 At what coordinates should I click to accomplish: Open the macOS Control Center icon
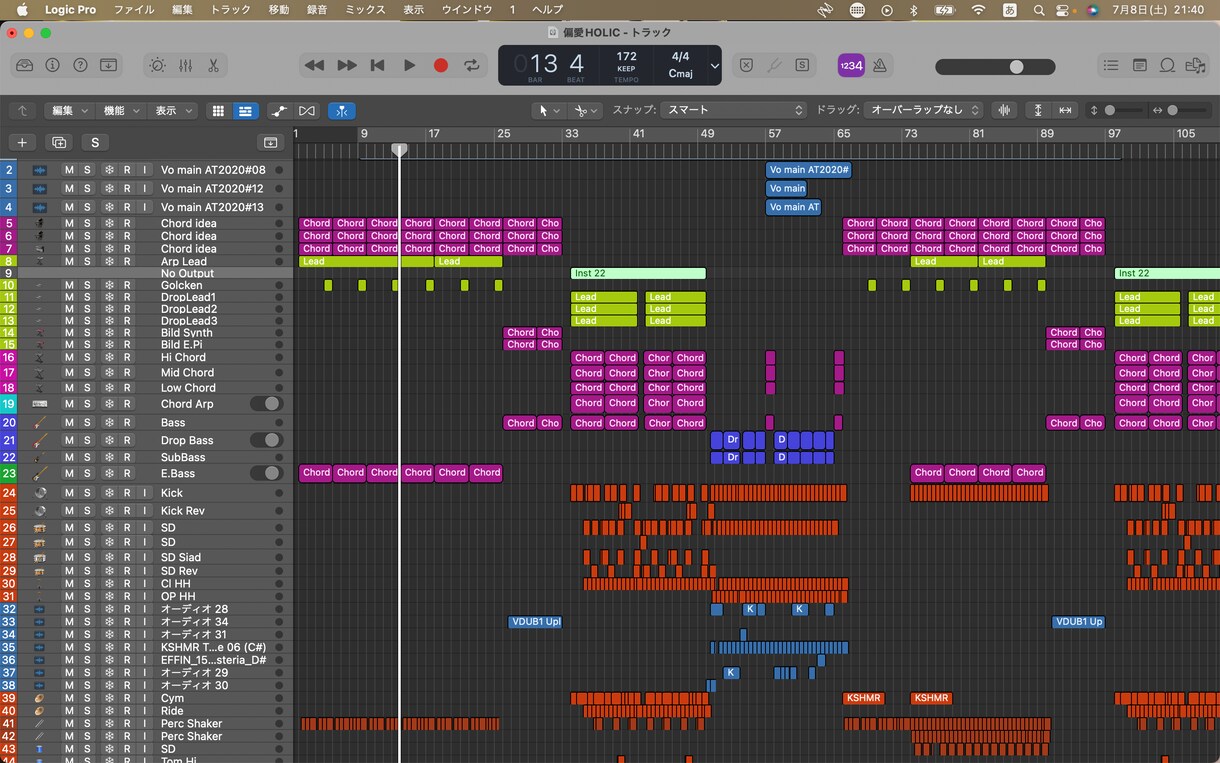(x=1065, y=9)
